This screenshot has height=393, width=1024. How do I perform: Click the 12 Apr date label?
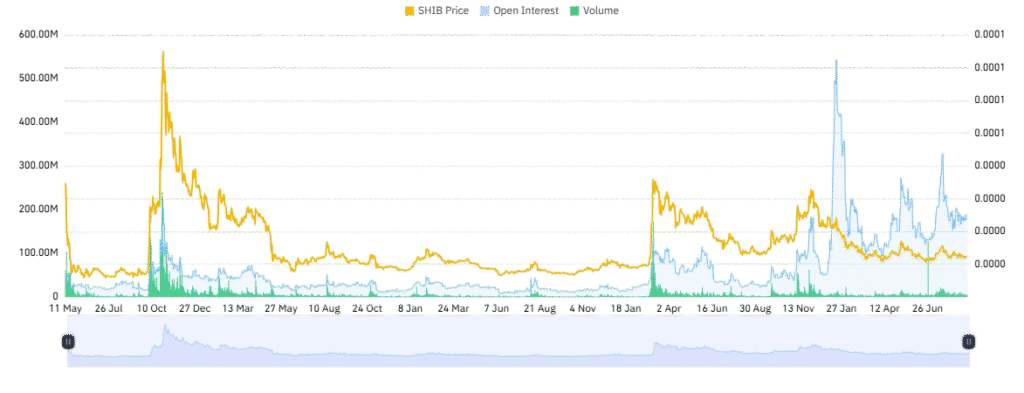885,308
